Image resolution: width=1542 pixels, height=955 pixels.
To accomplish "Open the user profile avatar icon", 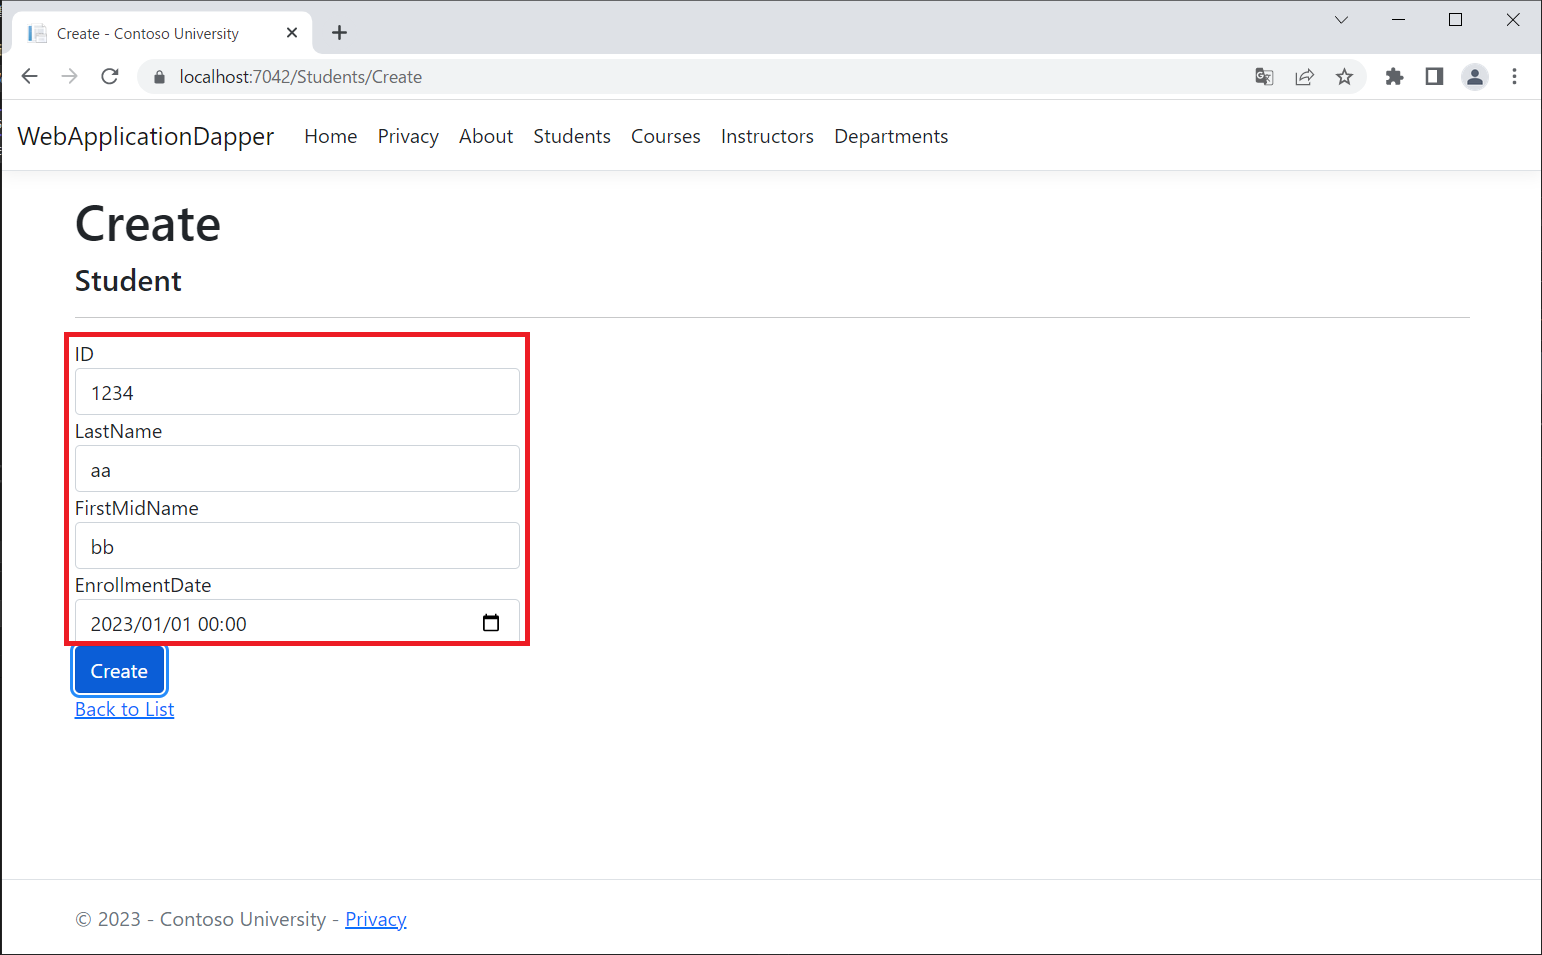I will (x=1474, y=77).
